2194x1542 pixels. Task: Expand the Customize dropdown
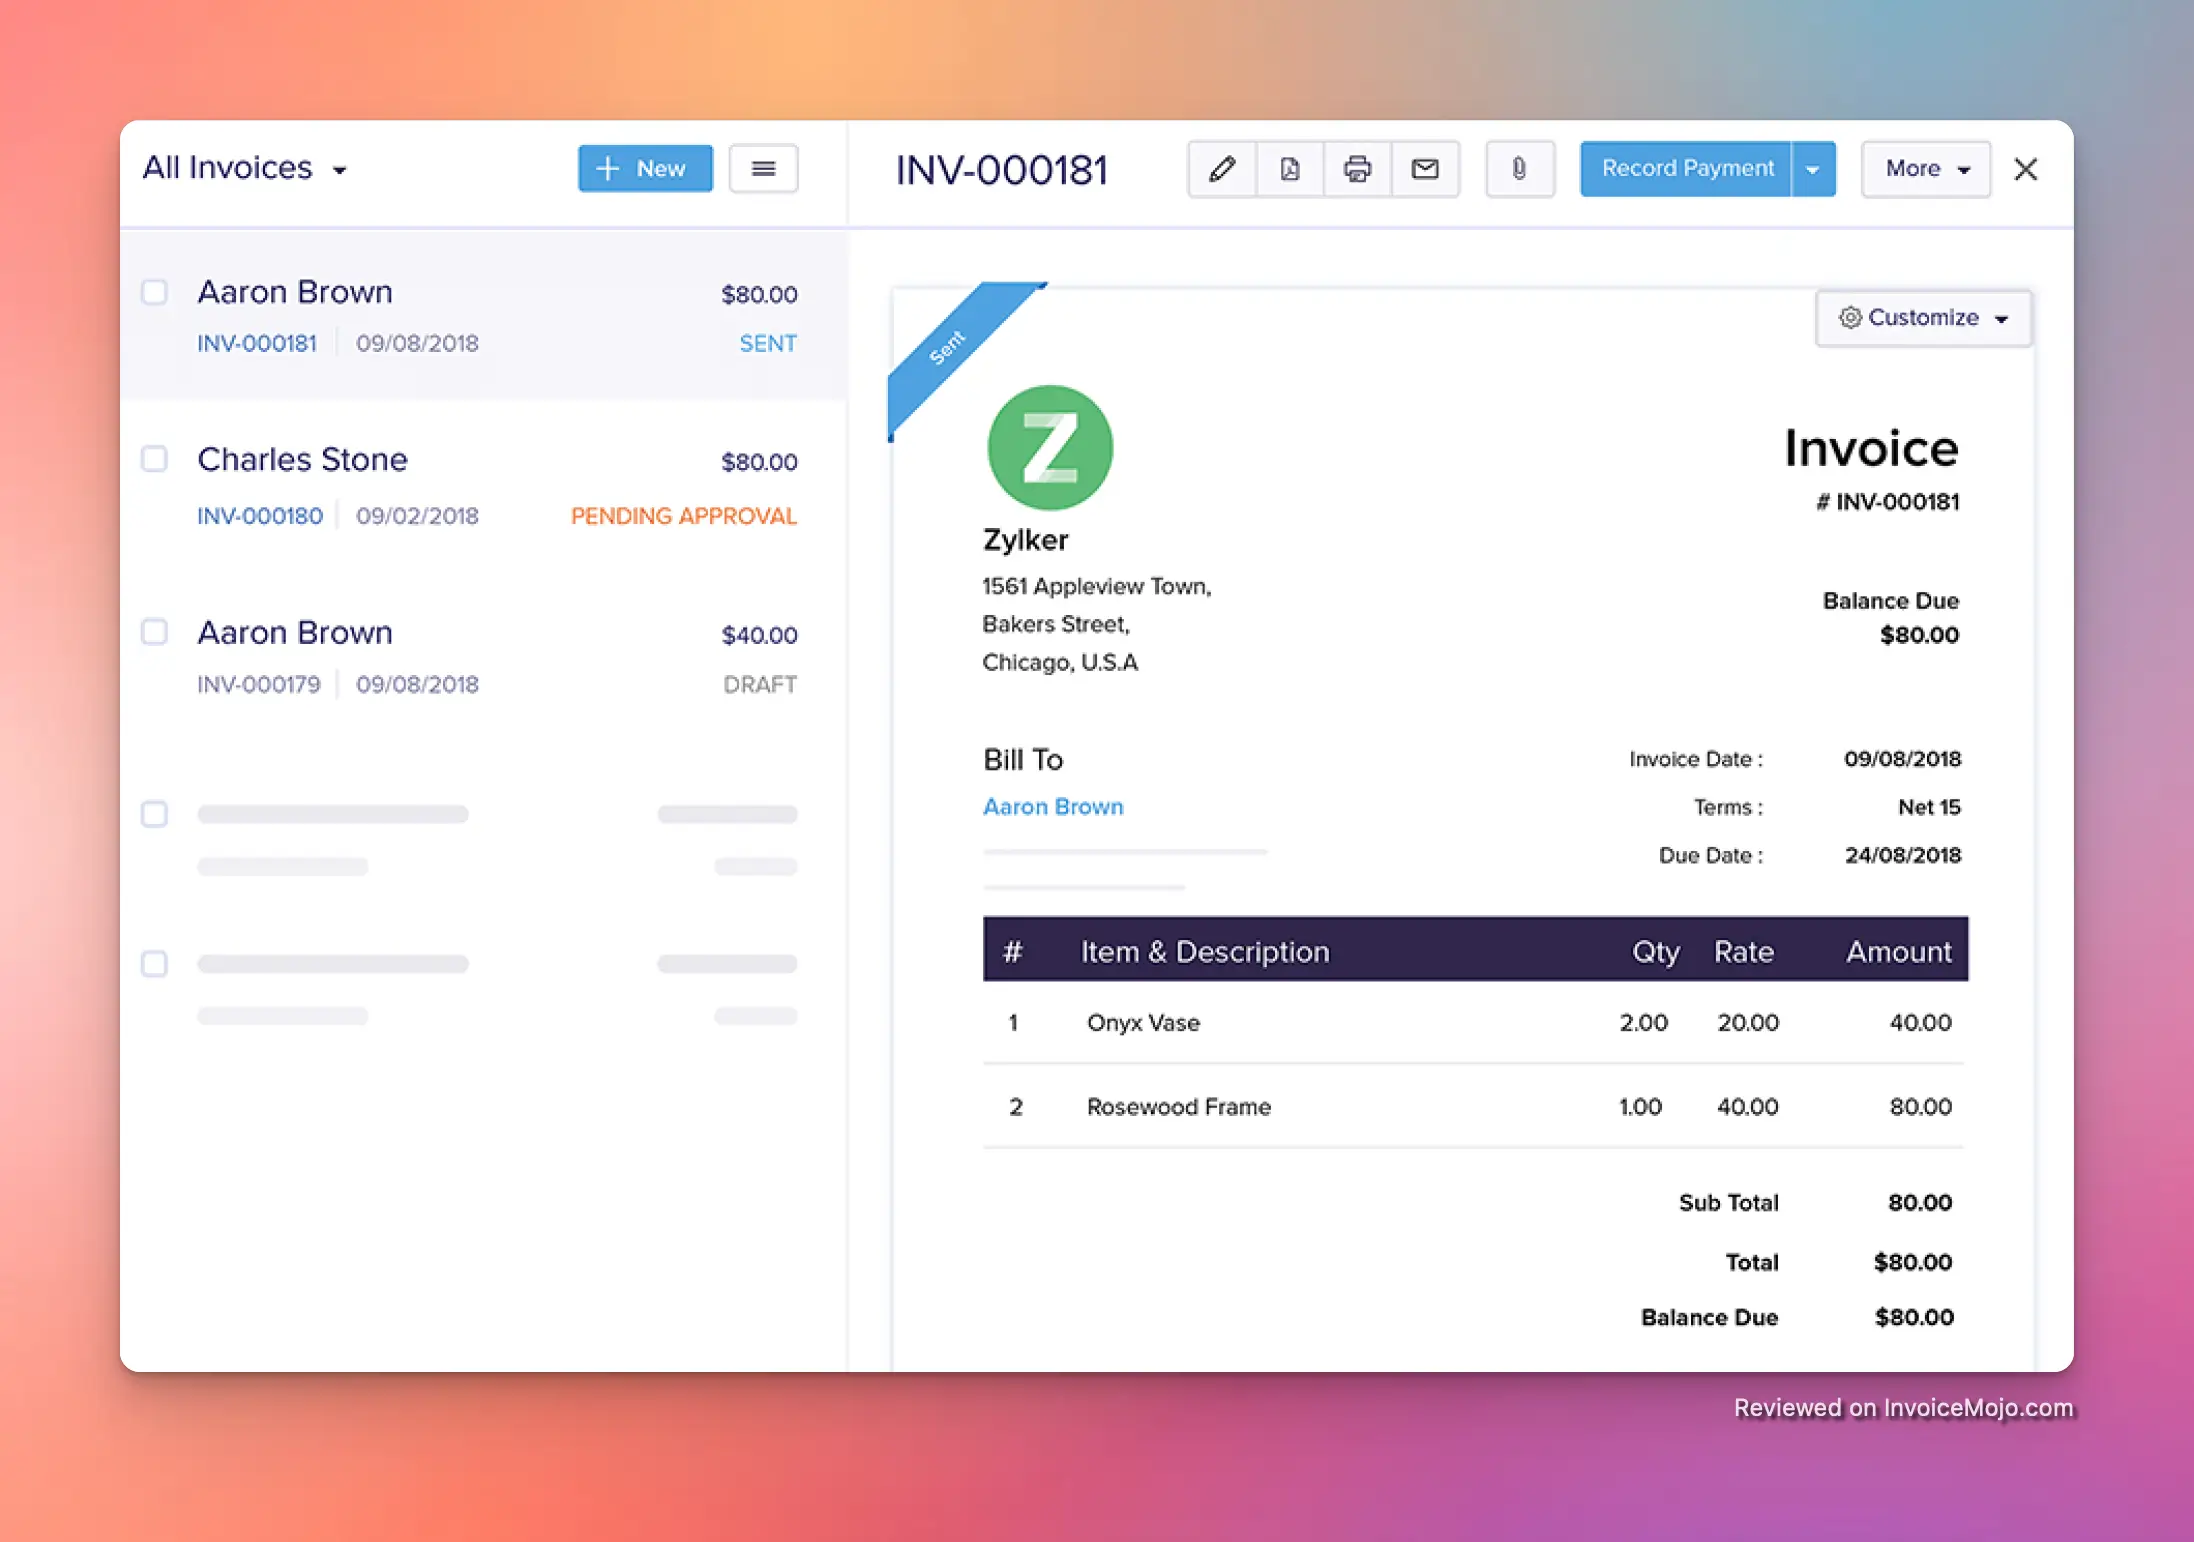point(1923,318)
